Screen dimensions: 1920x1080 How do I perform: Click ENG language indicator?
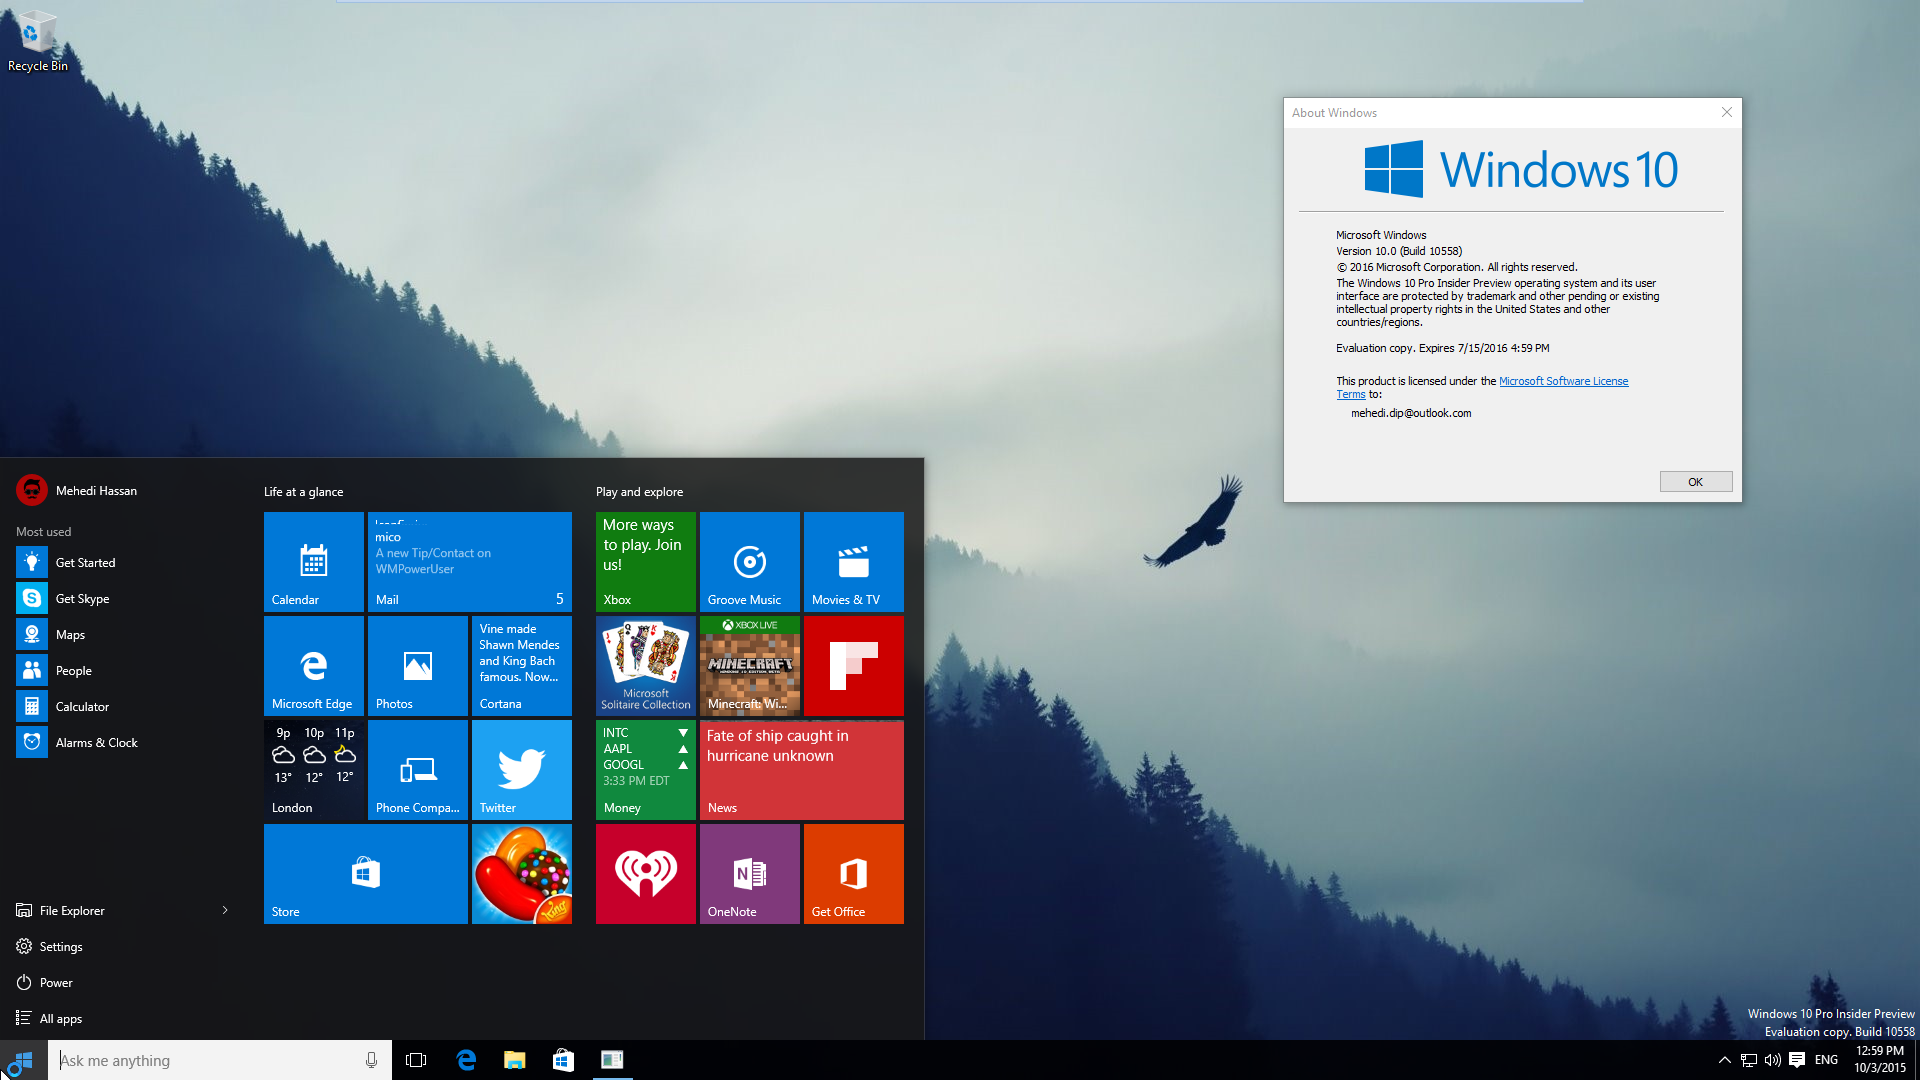(1826, 1060)
